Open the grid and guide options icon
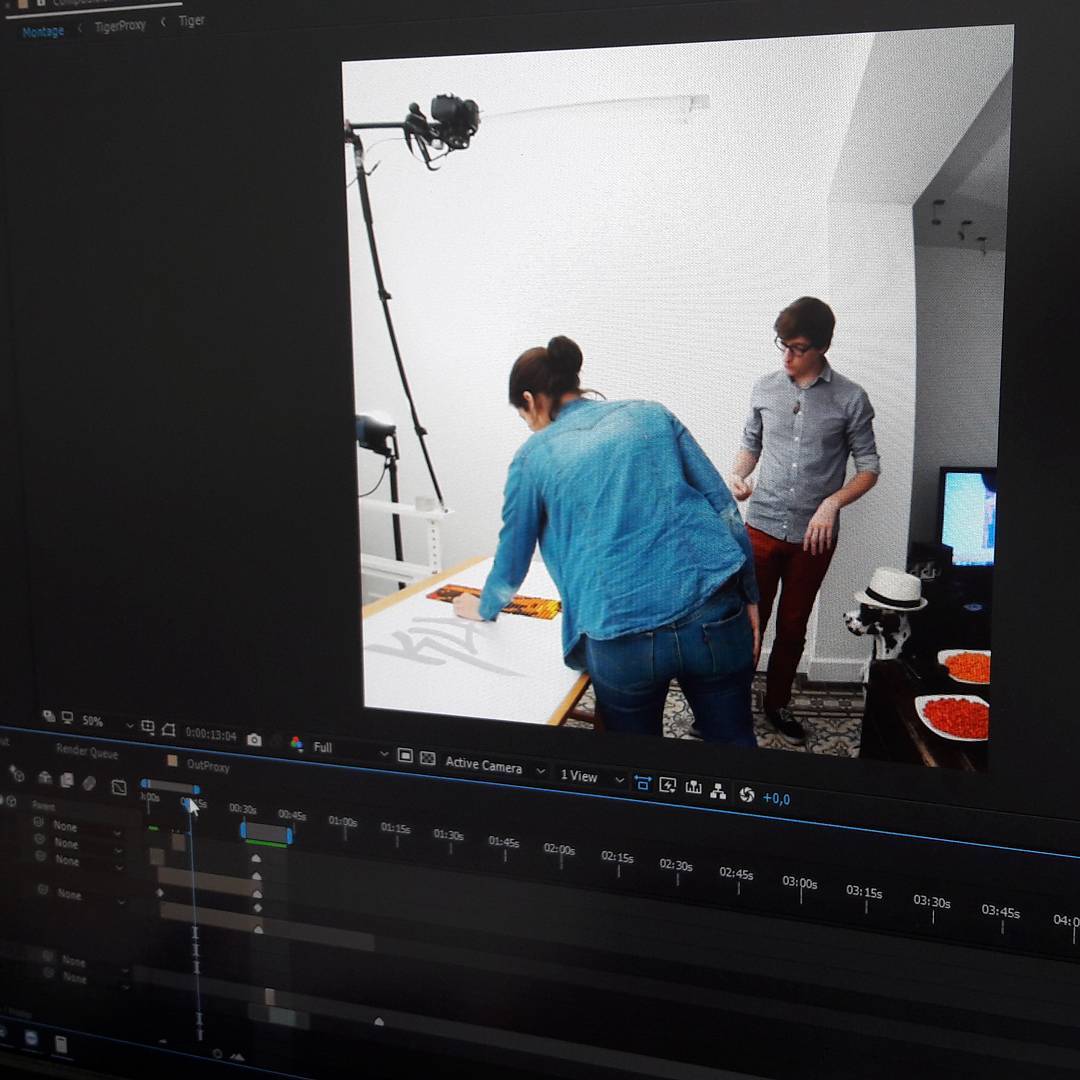The width and height of the screenshot is (1080, 1080). click(148, 727)
